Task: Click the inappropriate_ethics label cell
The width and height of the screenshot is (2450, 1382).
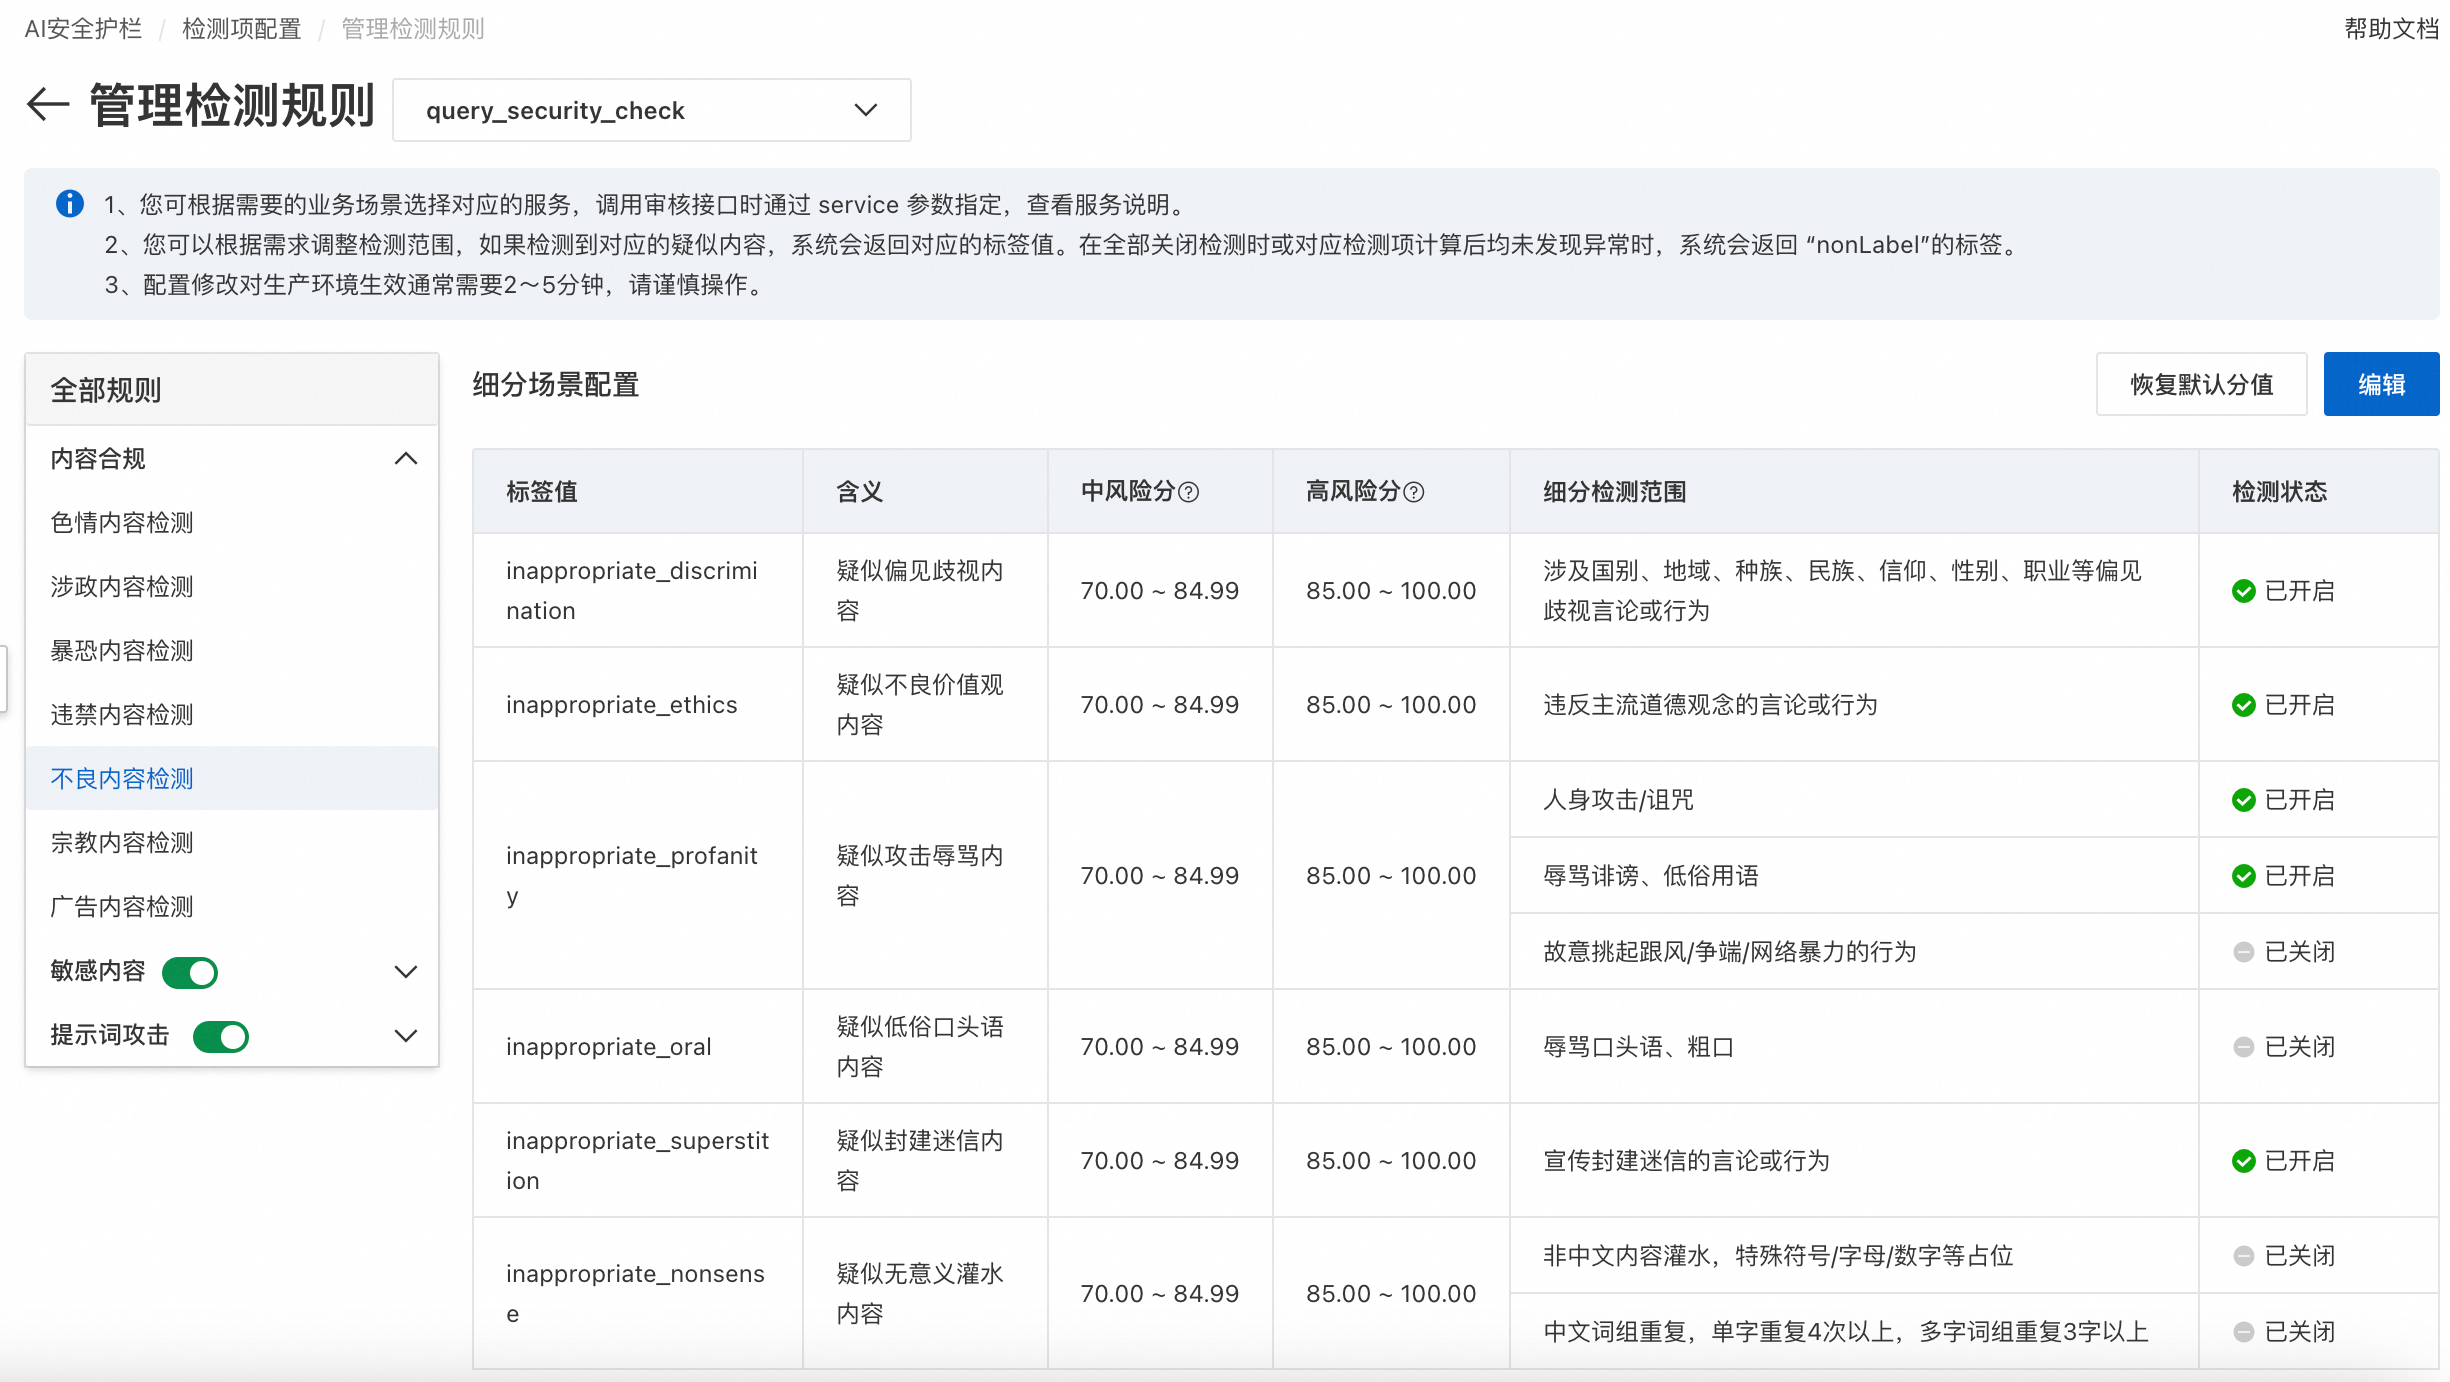Action: pyautogui.click(x=638, y=705)
